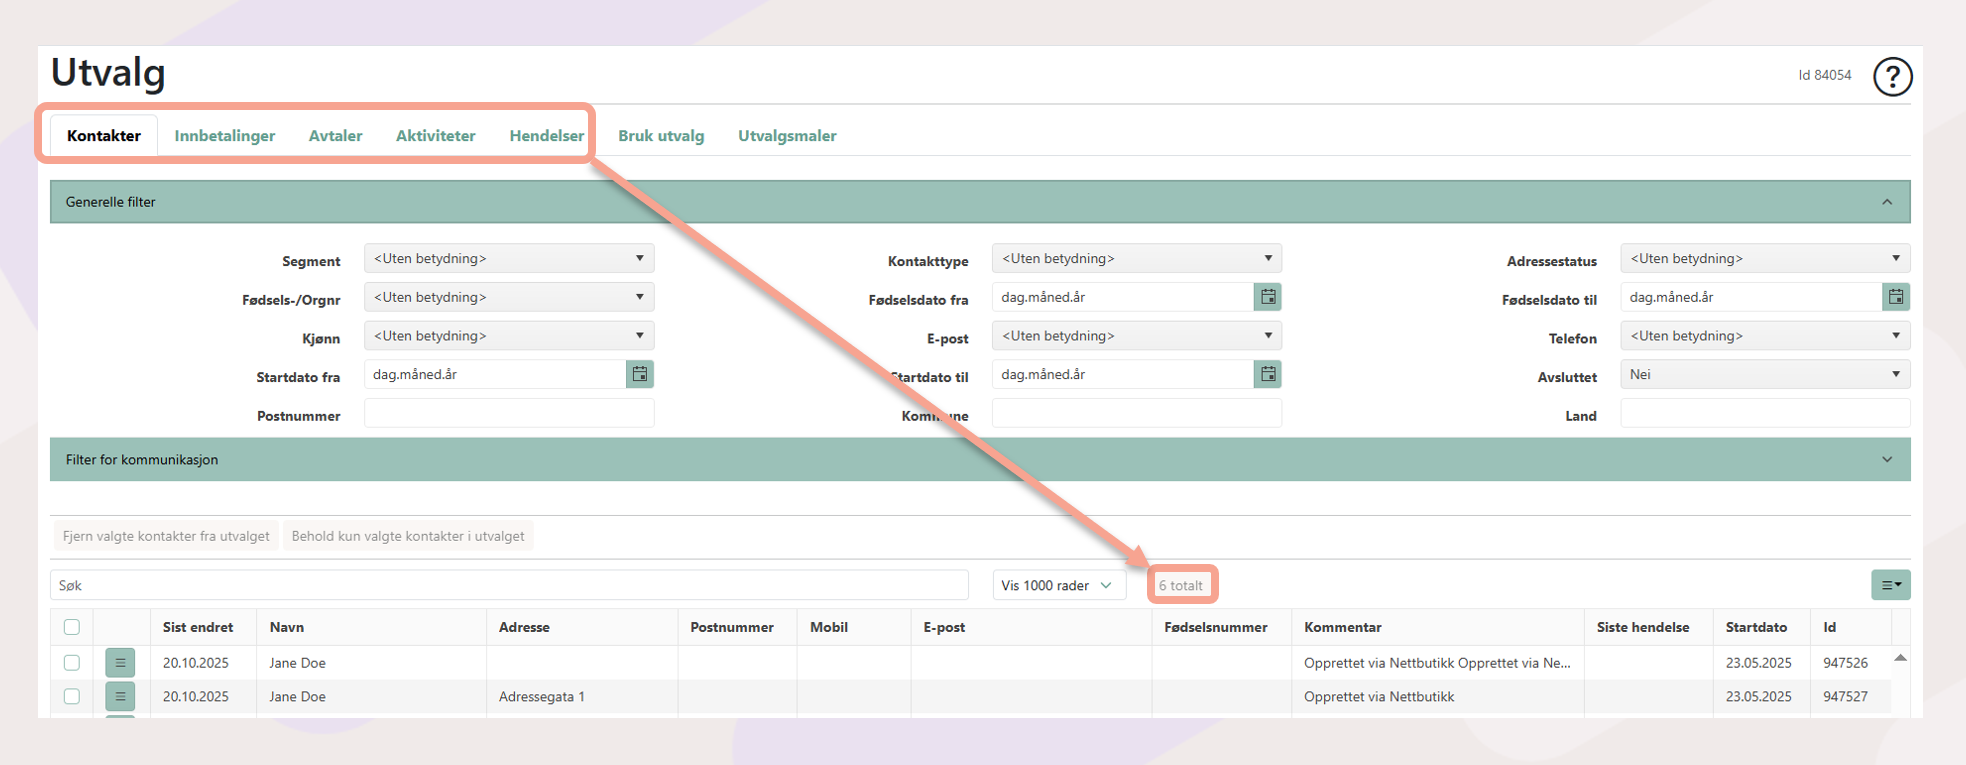Click Fjern valgte kontakter fra utvalget
1966x765 pixels.
pyautogui.click(x=166, y=536)
